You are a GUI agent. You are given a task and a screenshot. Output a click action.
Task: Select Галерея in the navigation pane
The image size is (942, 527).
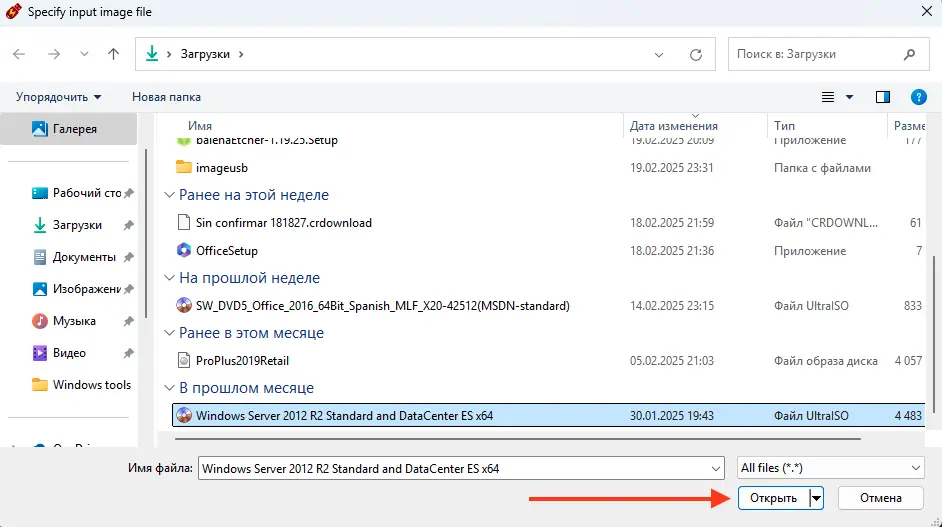68,129
